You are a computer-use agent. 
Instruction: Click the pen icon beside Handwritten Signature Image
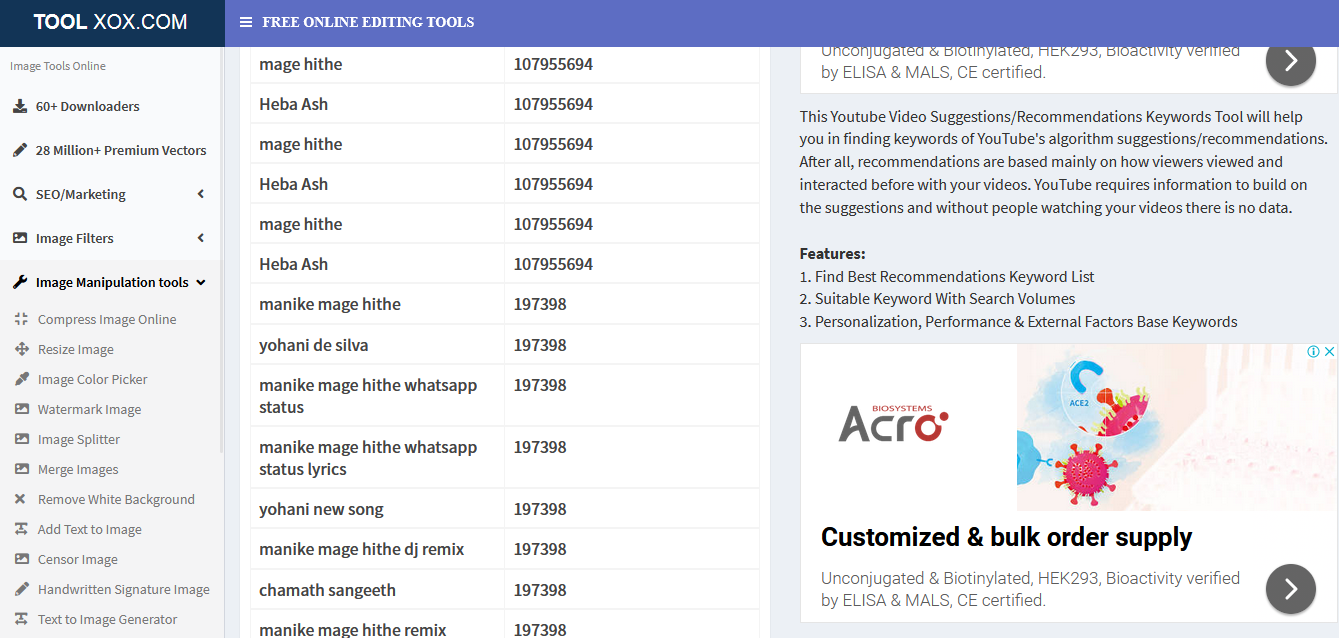[21, 589]
